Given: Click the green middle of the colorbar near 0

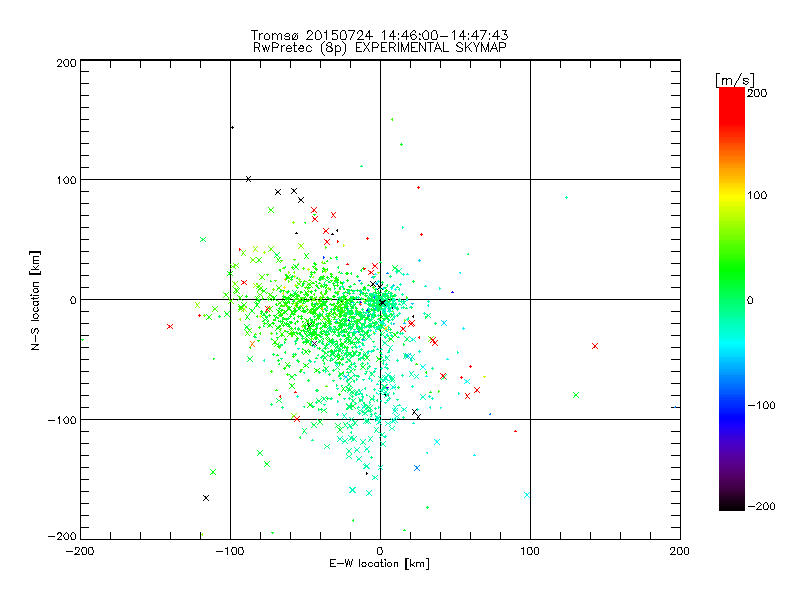Looking at the screenshot, I should click(x=732, y=299).
